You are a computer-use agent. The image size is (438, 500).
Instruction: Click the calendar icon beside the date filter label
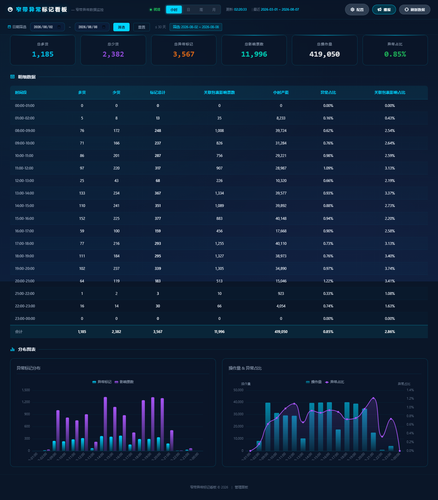coord(9,27)
